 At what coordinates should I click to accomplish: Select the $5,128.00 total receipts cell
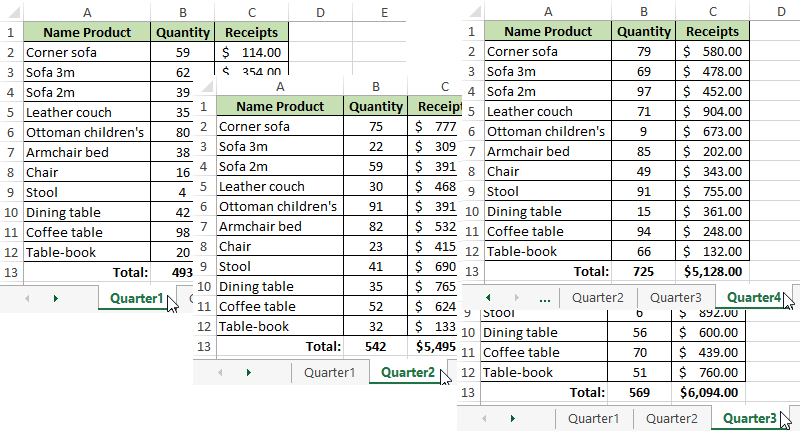pos(712,270)
